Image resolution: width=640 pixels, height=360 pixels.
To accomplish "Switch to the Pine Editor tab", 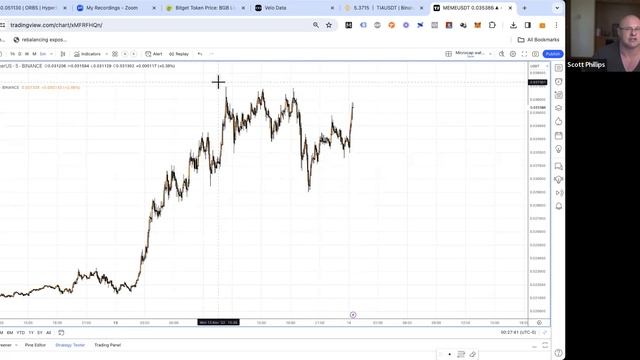I will click(35, 345).
